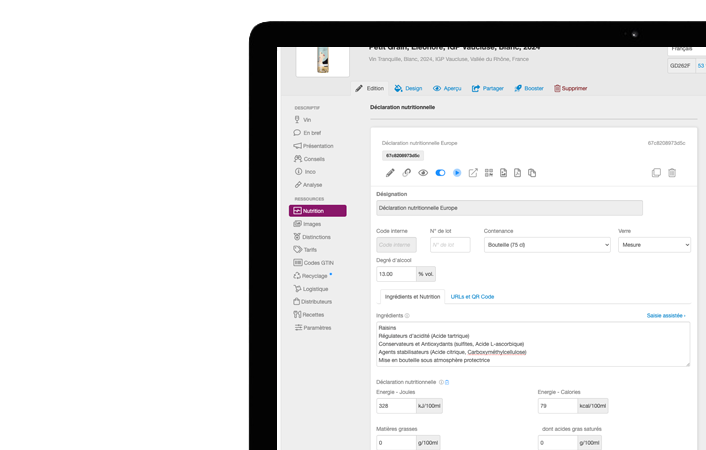Click the red Supprimer link
The height and width of the screenshot is (450, 706).
point(570,88)
